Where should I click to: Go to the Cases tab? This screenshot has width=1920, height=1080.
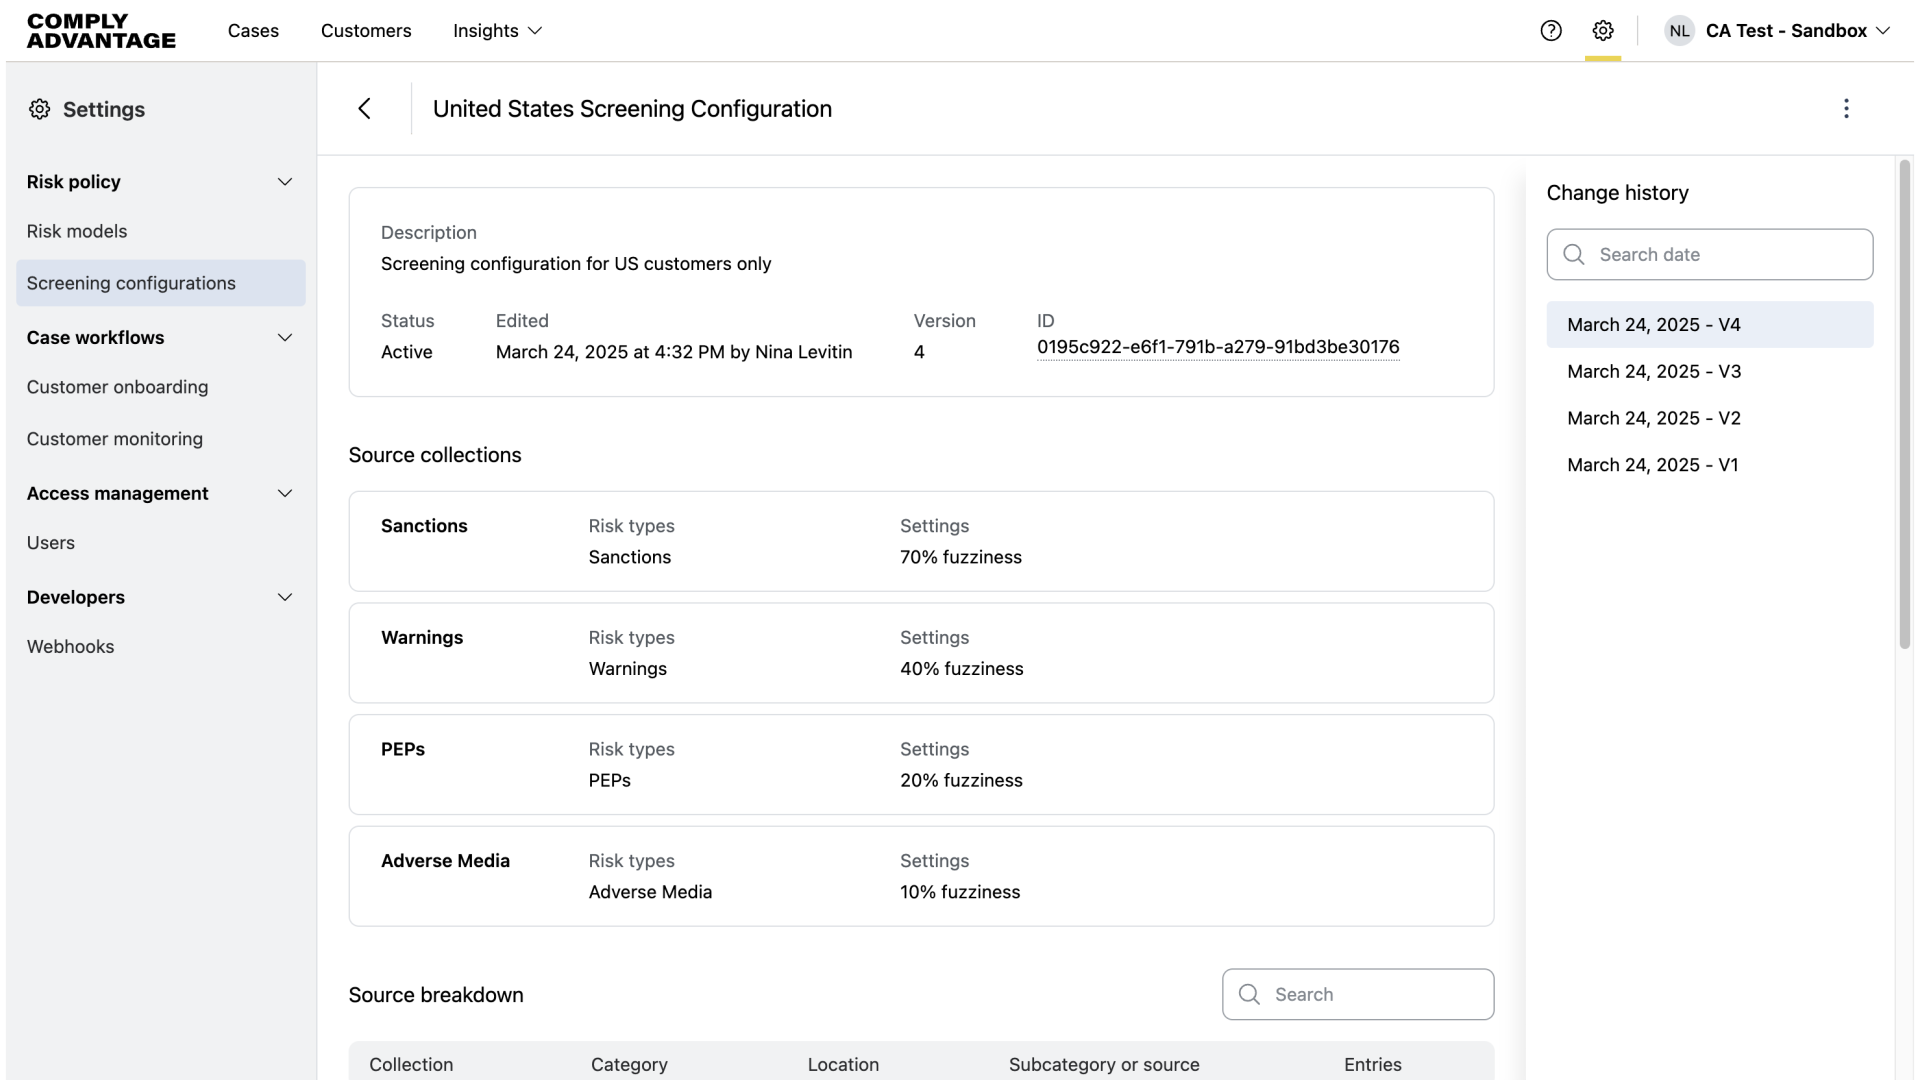[x=253, y=30]
